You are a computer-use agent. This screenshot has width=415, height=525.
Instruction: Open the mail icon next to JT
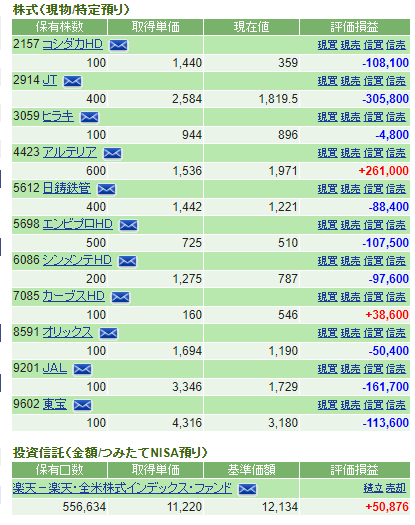(72, 81)
